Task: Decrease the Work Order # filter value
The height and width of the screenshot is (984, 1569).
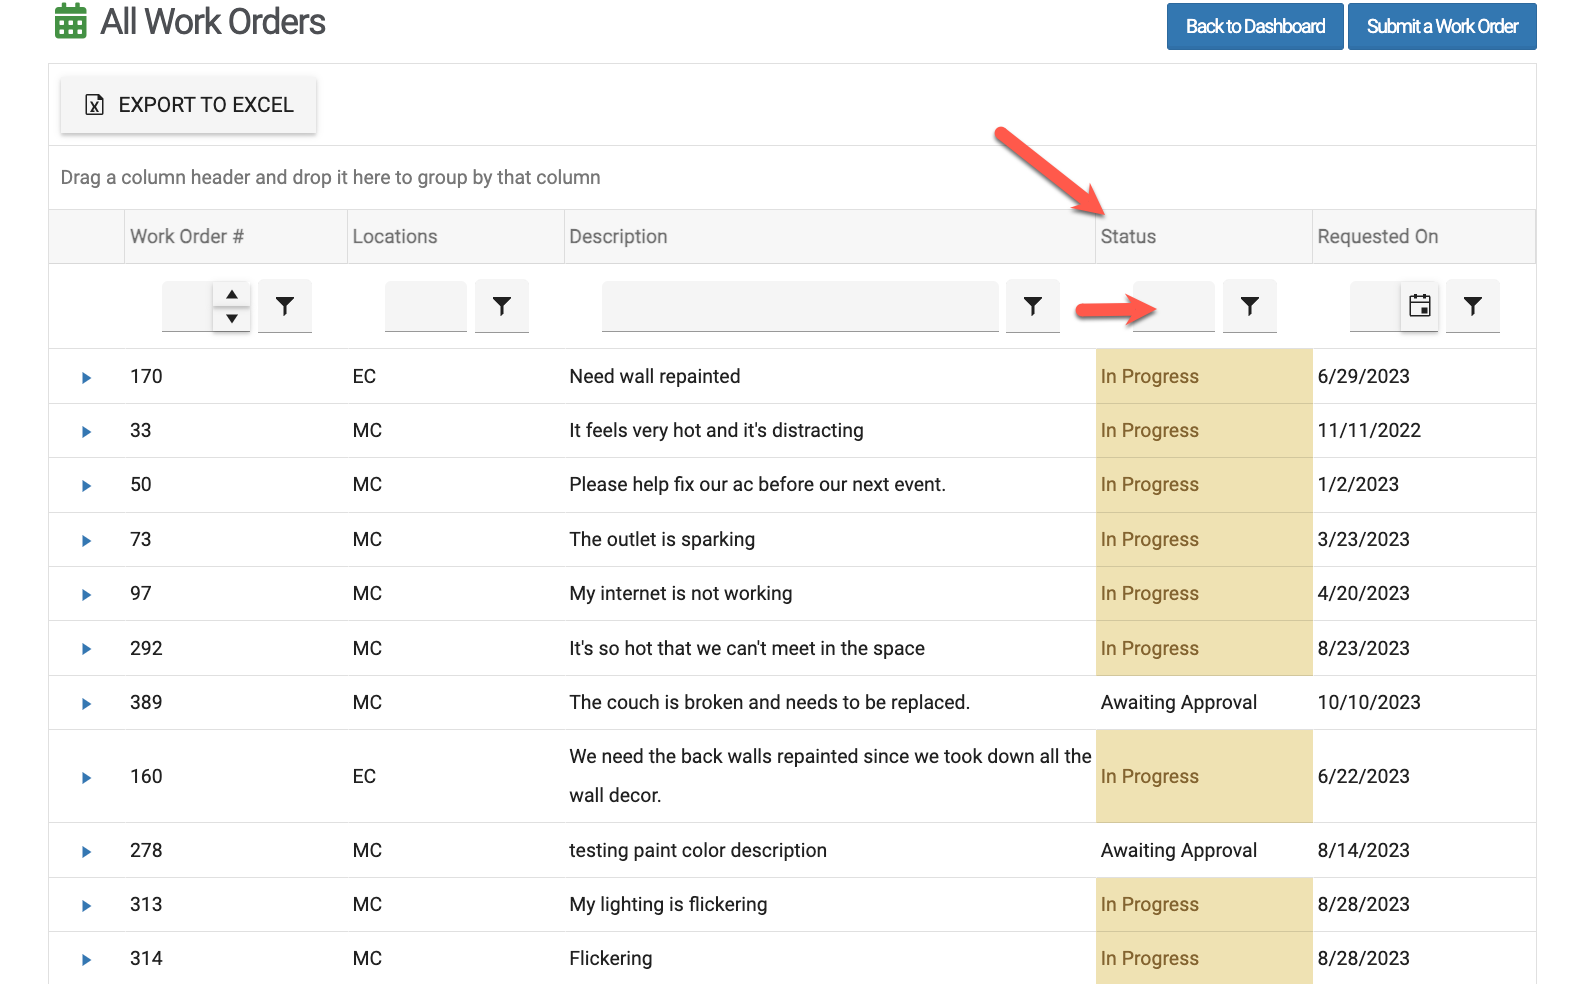Action: pyautogui.click(x=232, y=318)
